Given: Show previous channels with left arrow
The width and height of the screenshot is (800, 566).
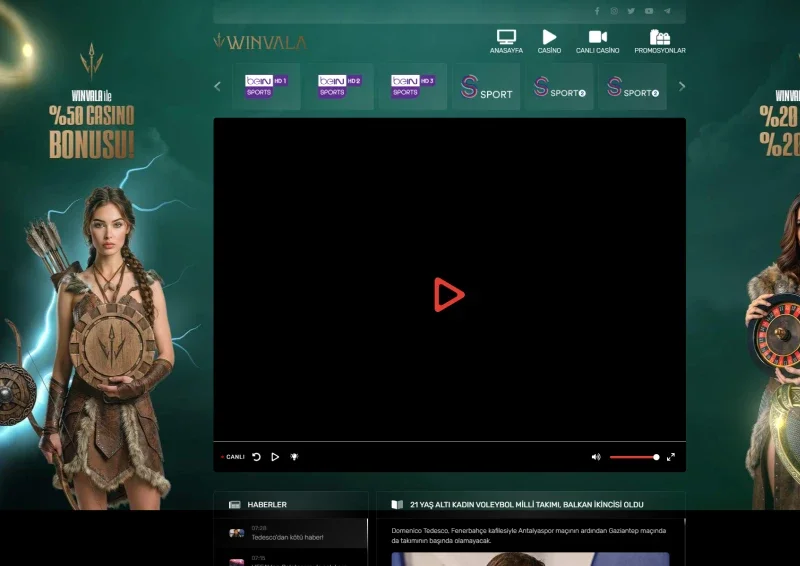Looking at the screenshot, I should [217, 86].
